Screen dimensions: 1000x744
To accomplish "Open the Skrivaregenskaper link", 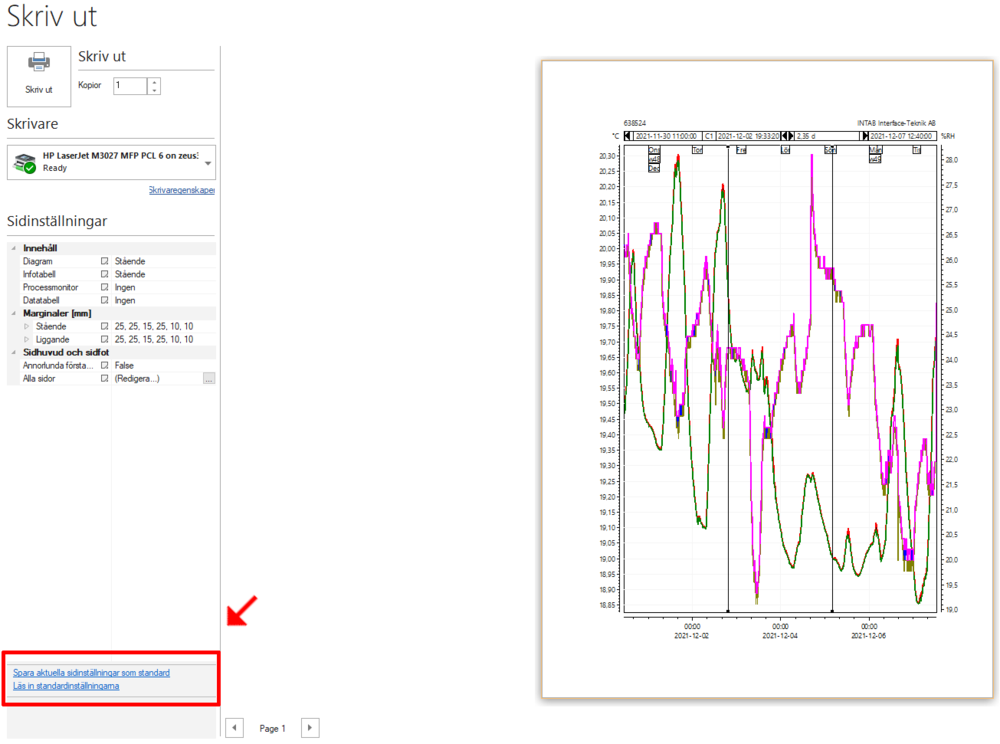I will click(182, 190).
